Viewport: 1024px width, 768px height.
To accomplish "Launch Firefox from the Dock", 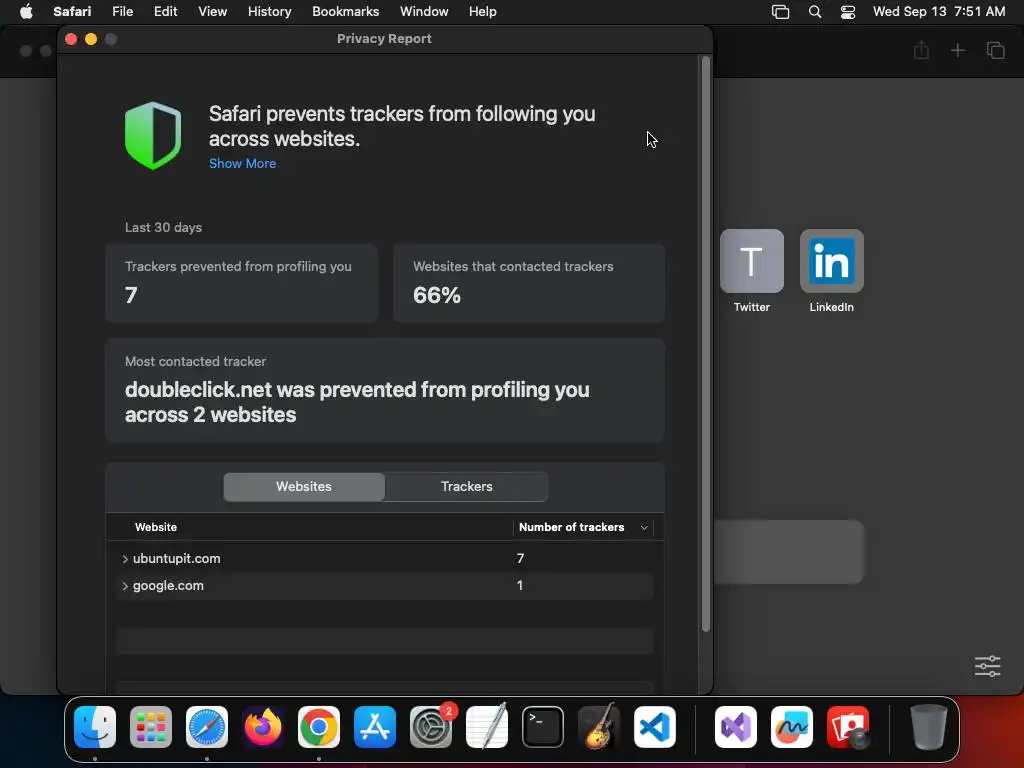I will [x=263, y=727].
